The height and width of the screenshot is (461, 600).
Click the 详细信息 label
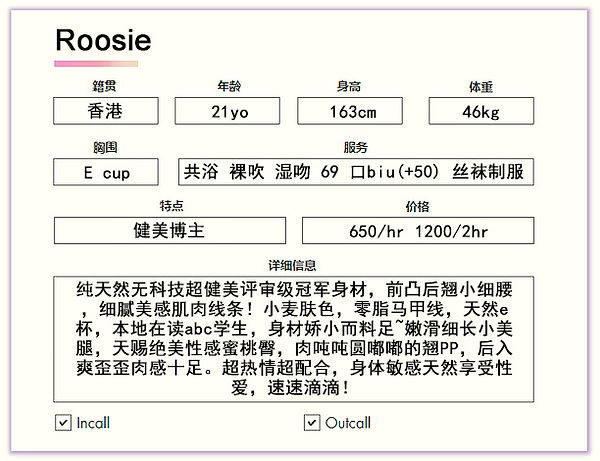tap(292, 265)
